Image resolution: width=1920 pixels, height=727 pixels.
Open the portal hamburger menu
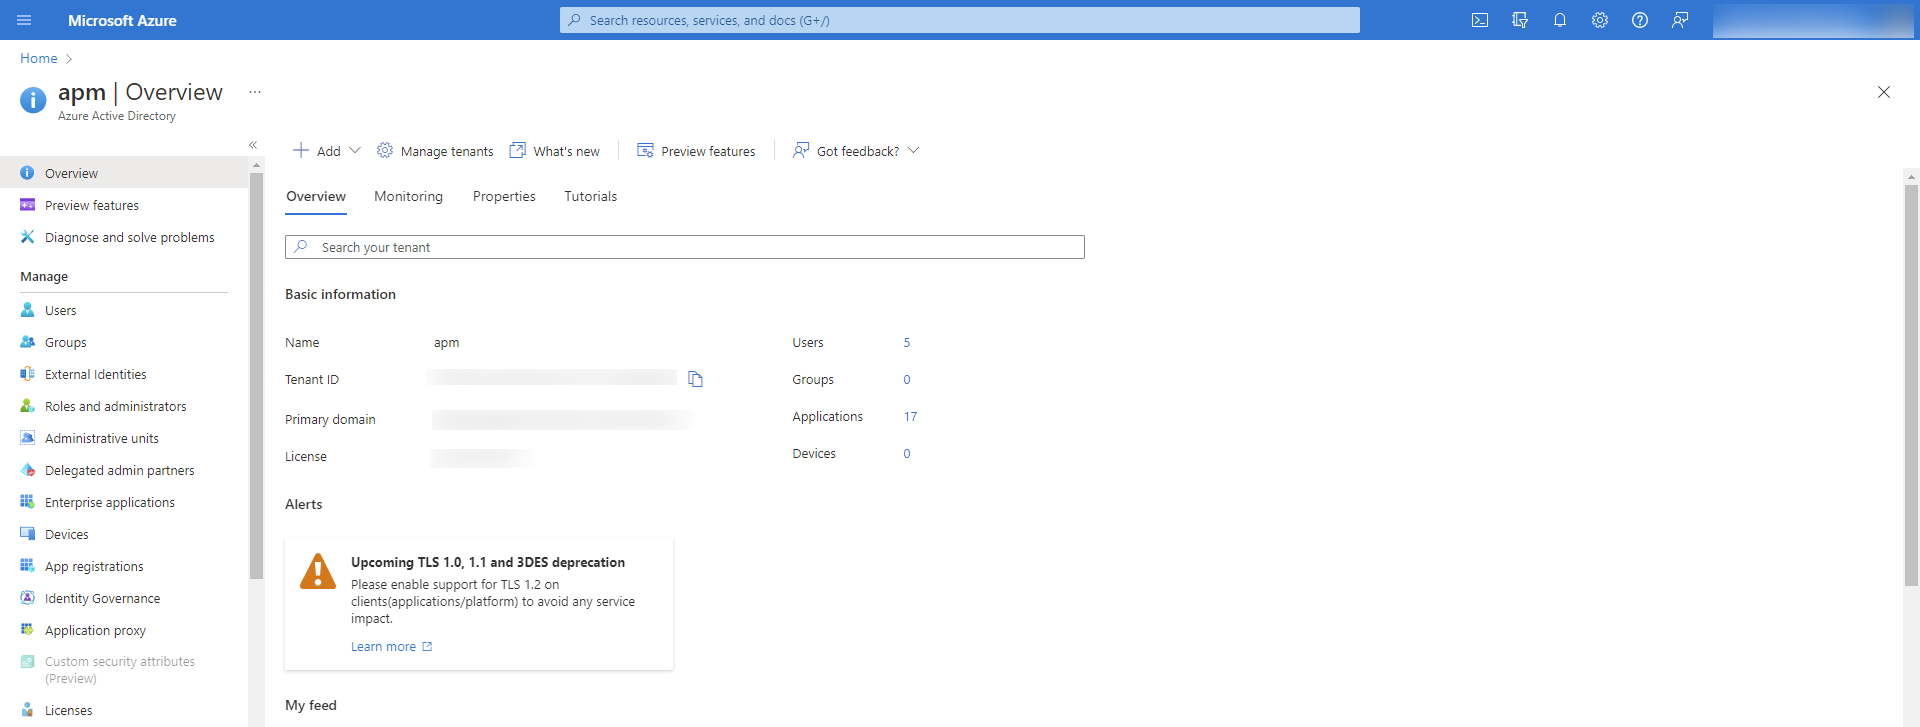[x=25, y=20]
